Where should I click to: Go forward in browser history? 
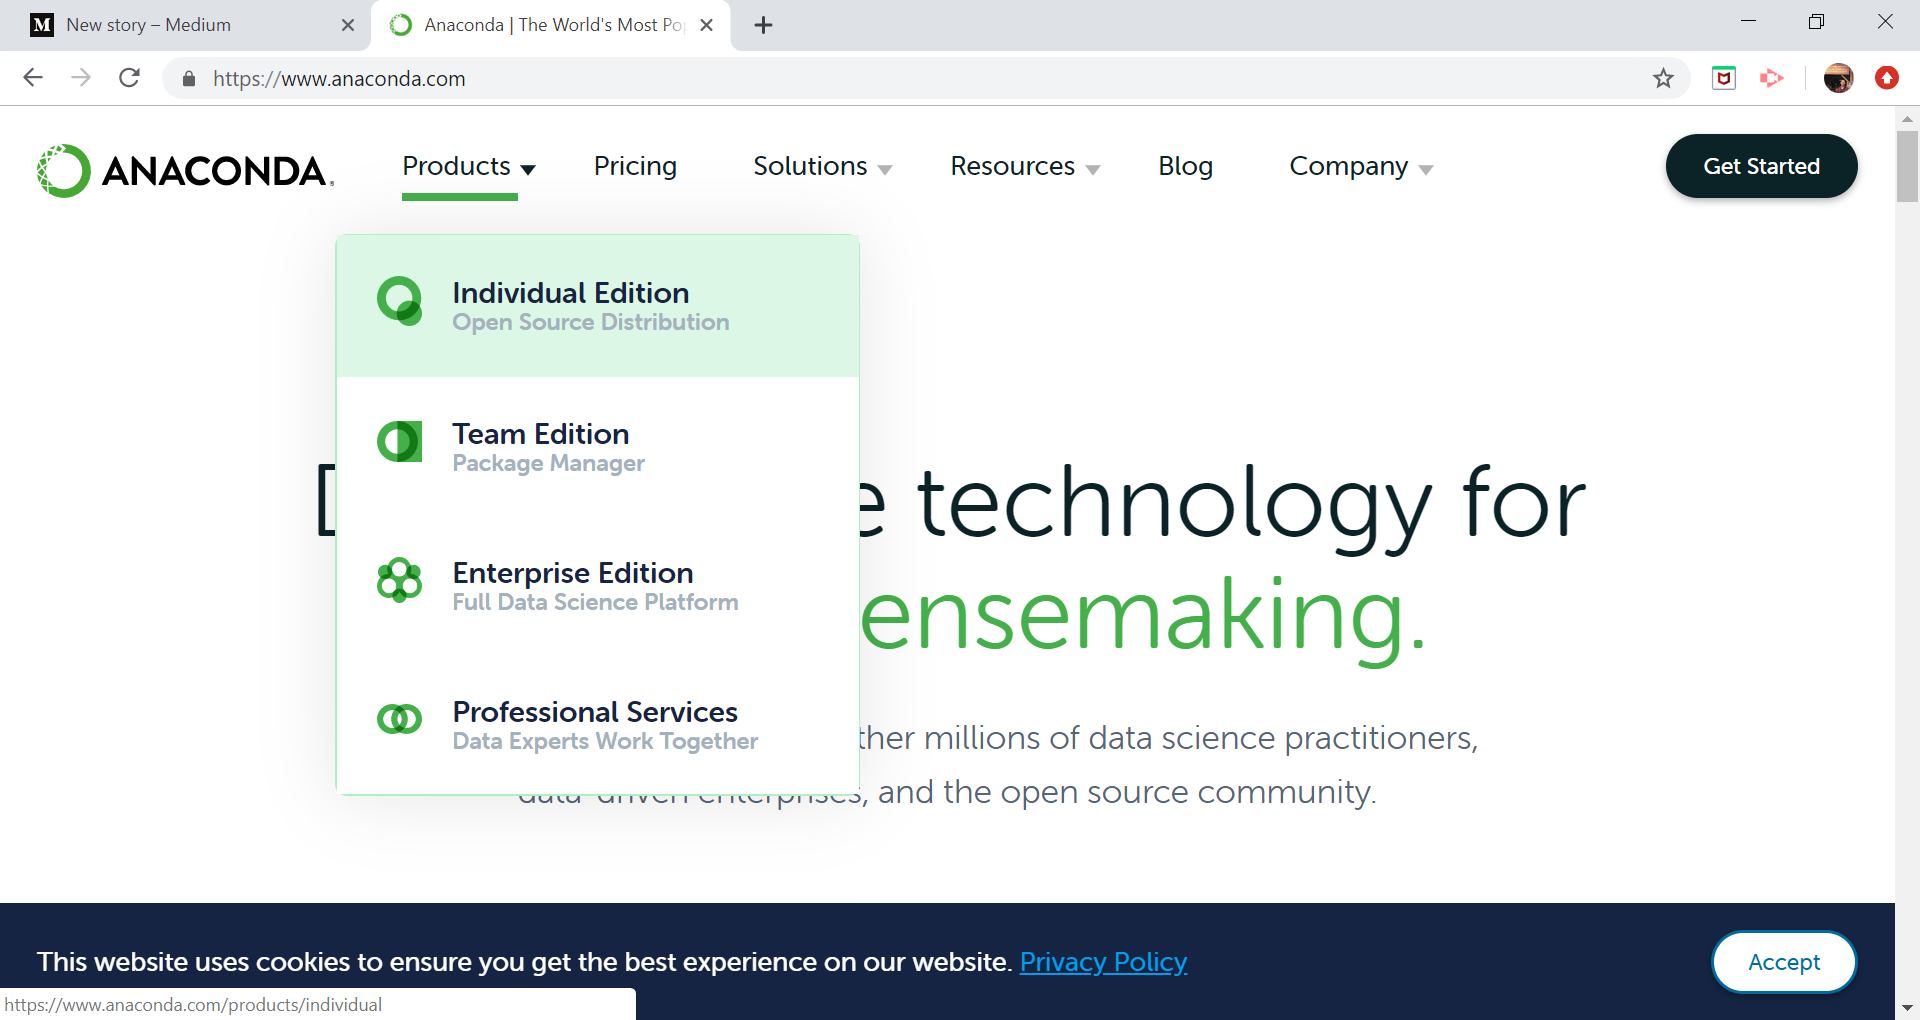point(81,78)
